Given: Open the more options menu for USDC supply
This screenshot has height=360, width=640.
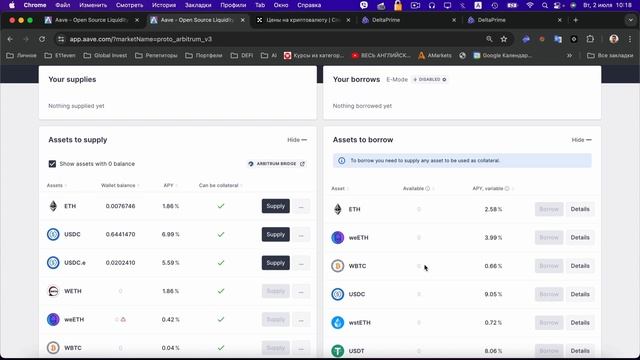Looking at the screenshot, I should coord(301,234).
